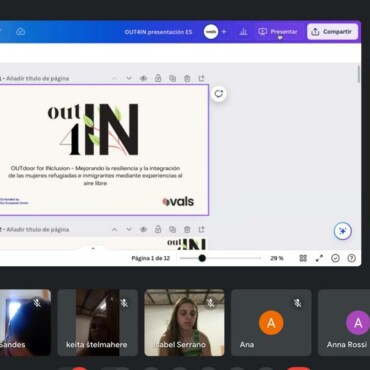The image size is (370, 370).
Task: Hide page 1 with eye icon
Action: point(143,78)
